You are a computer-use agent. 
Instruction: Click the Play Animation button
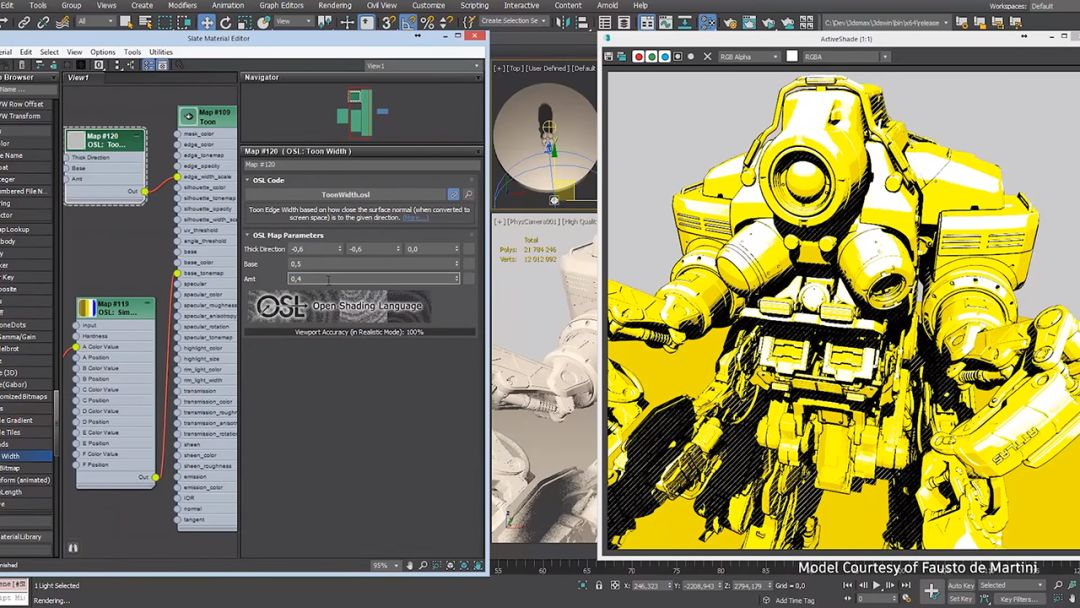[877, 585]
